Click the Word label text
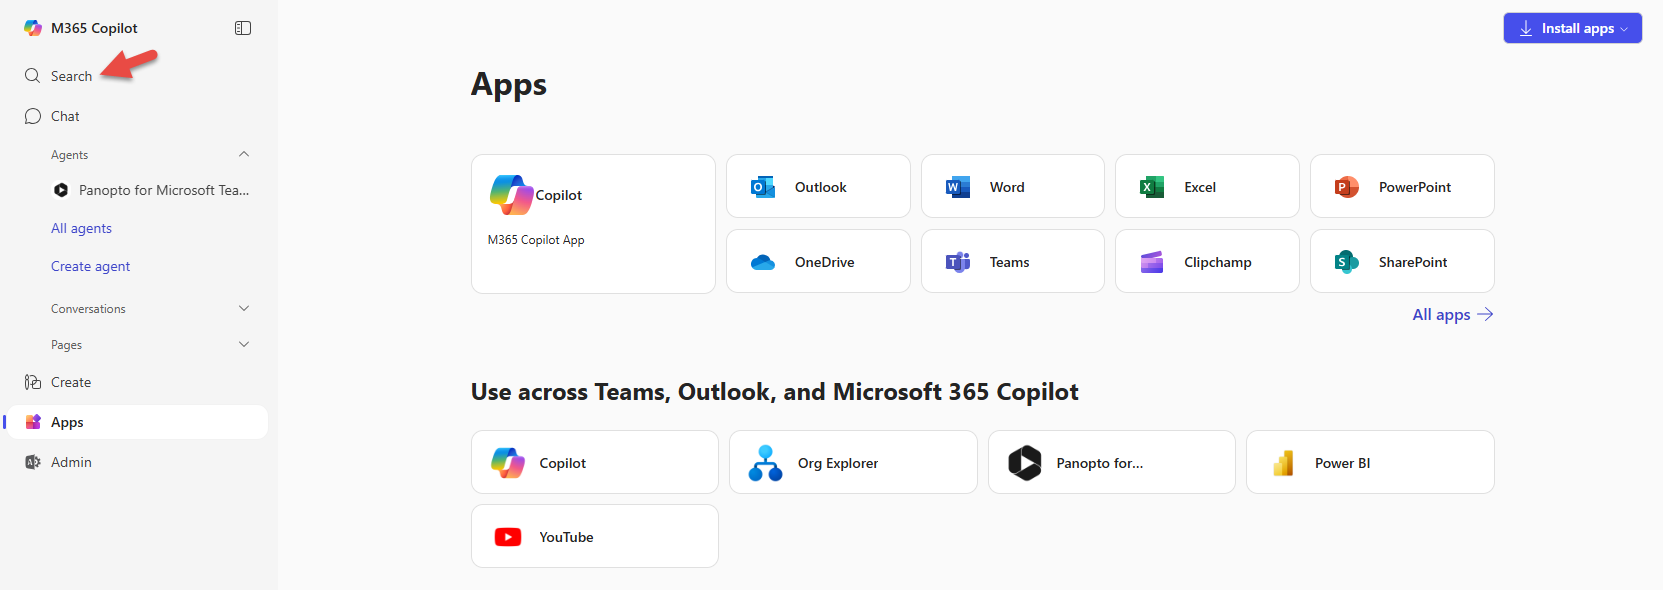Image resolution: width=1663 pixels, height=590 pixels. coord(1007,187)
